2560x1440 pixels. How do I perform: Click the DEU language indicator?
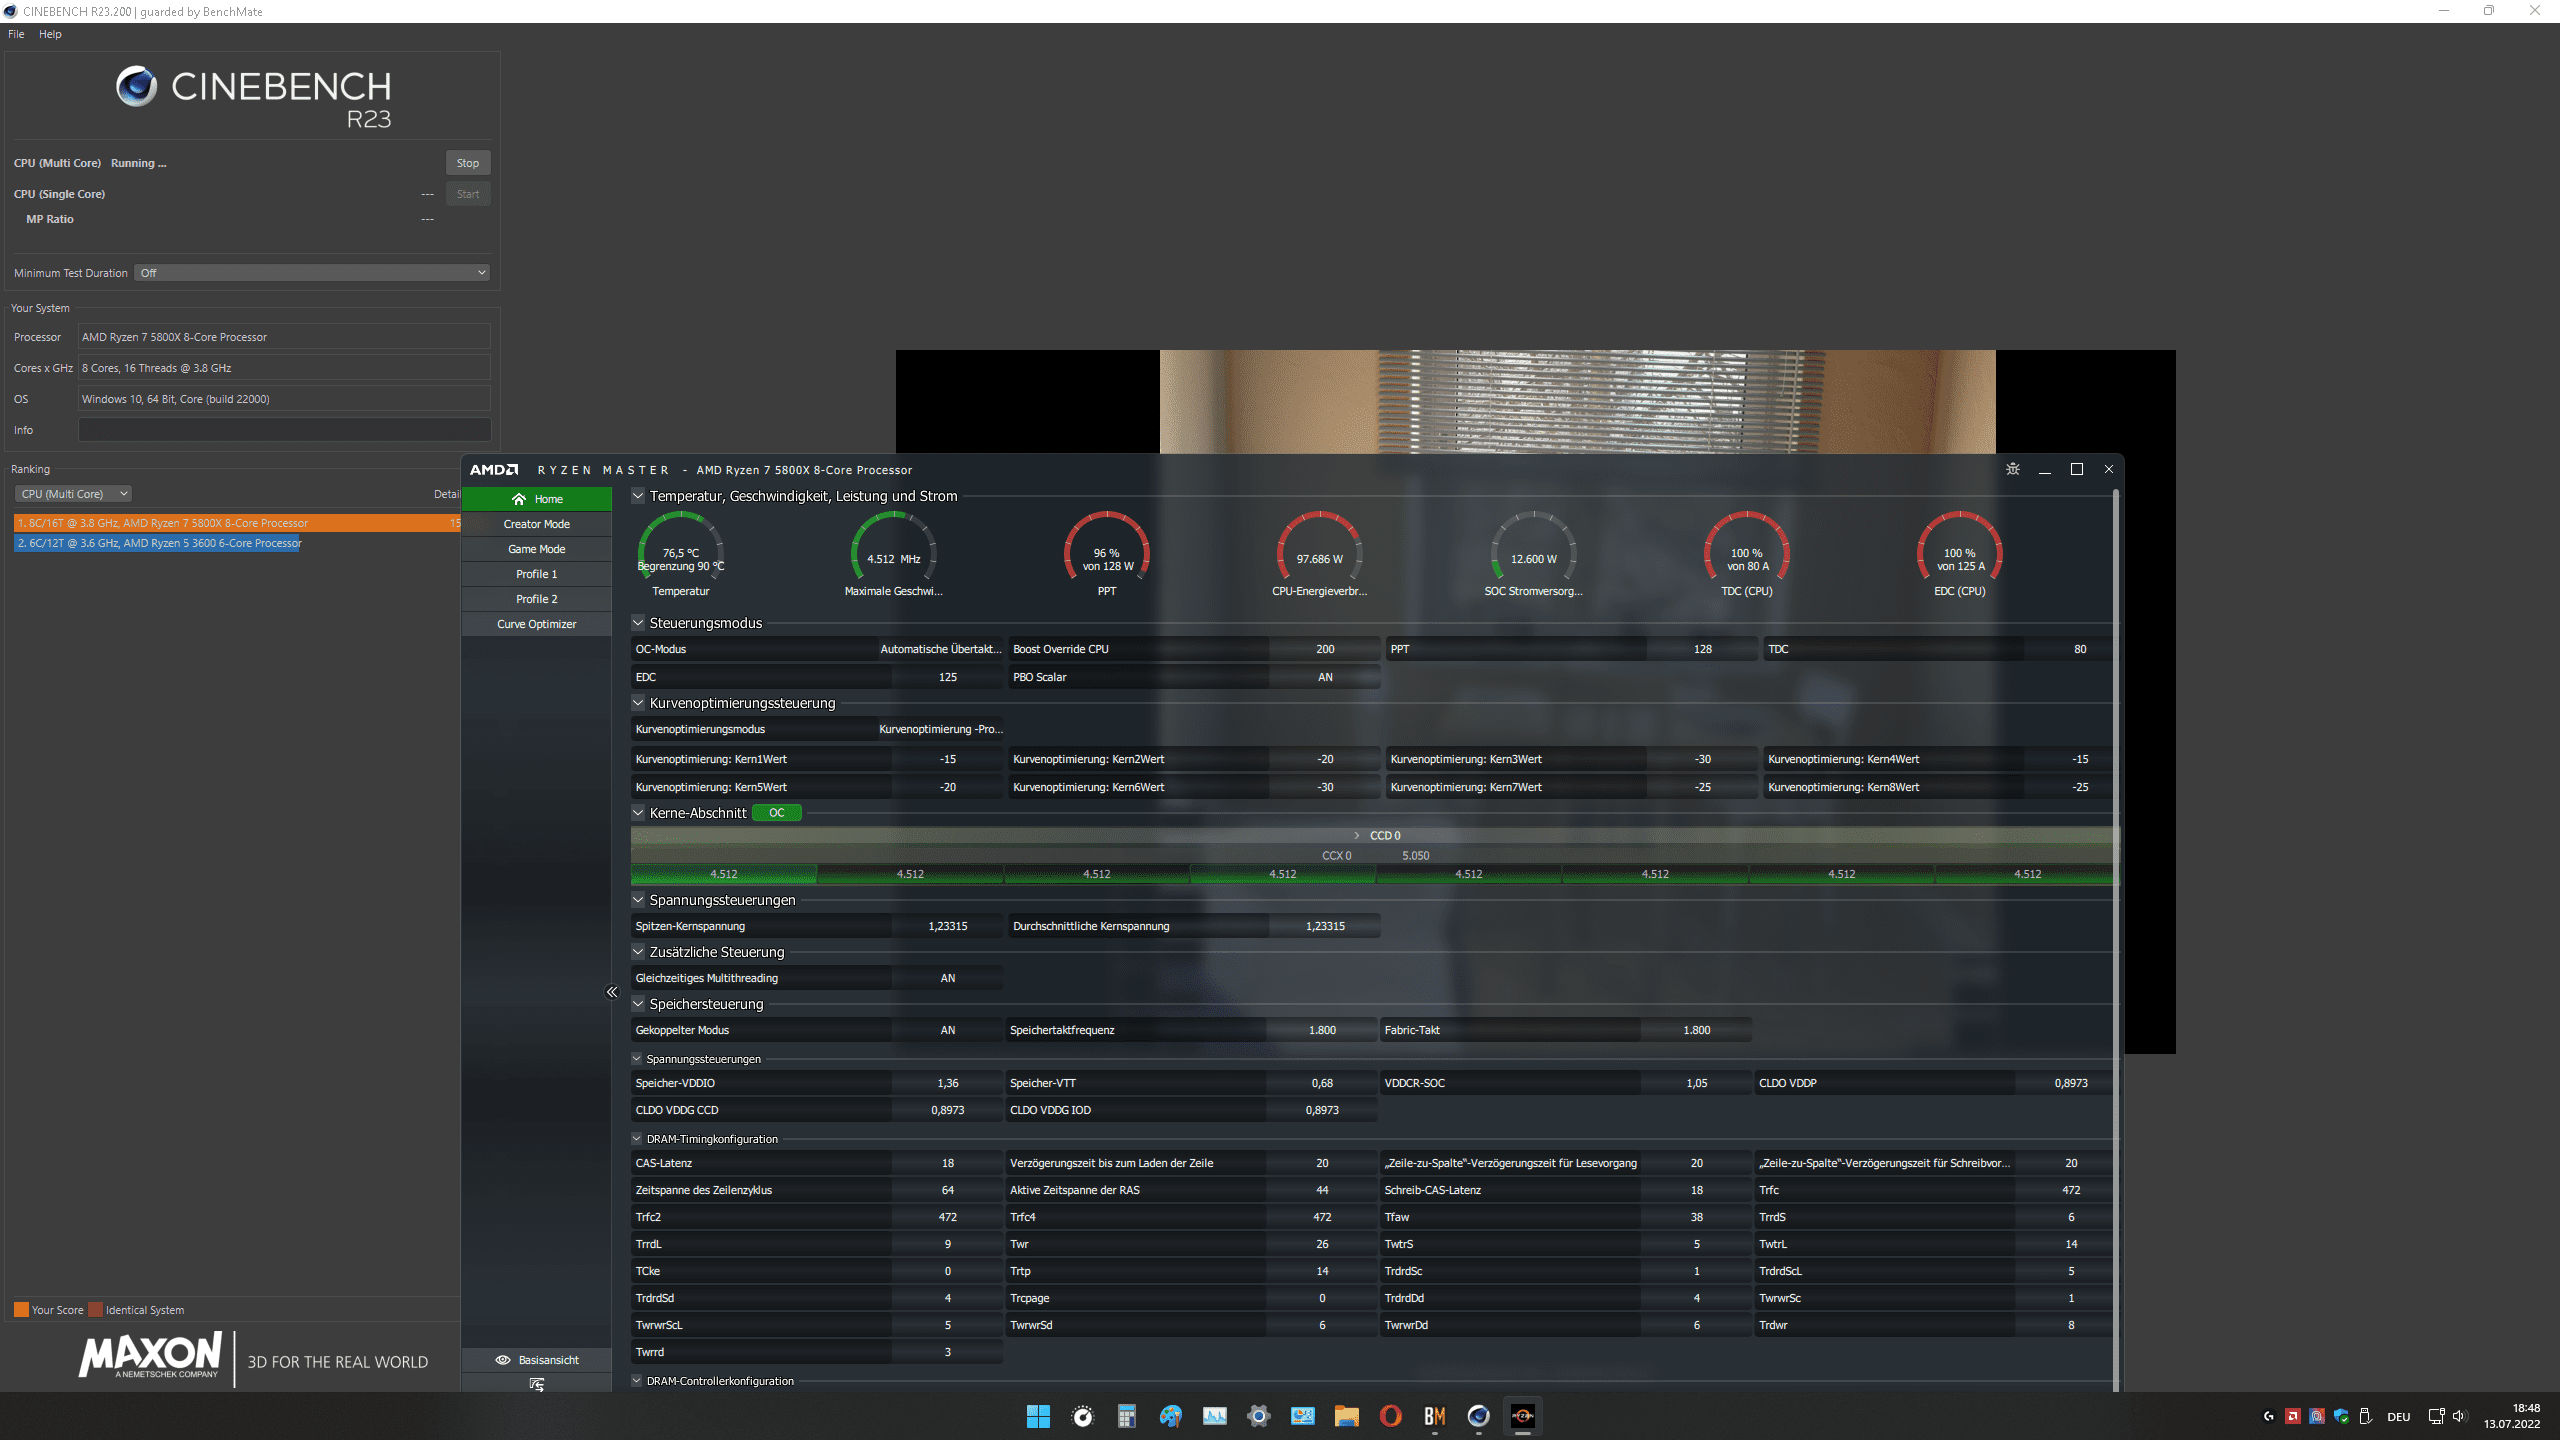pyautogui.click(x=2398, y=1417)
